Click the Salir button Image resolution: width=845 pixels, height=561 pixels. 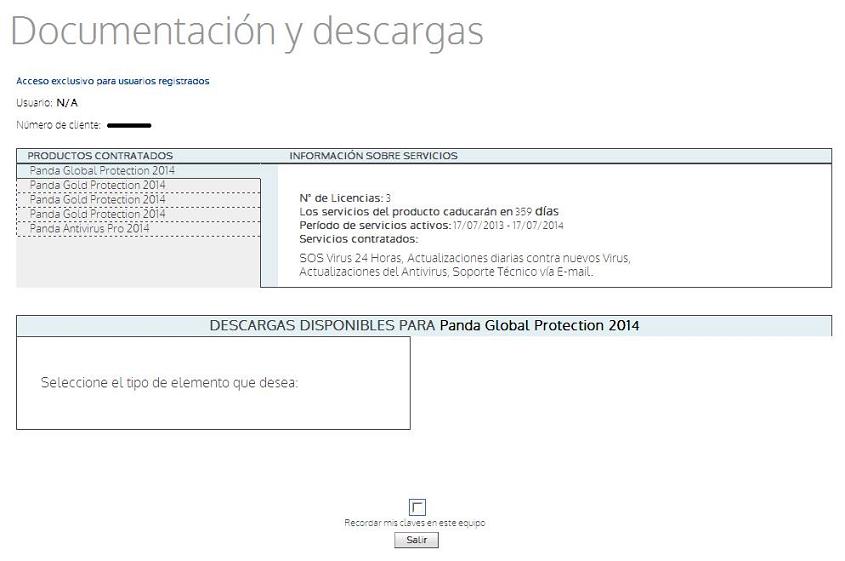(x=417, y=539)
